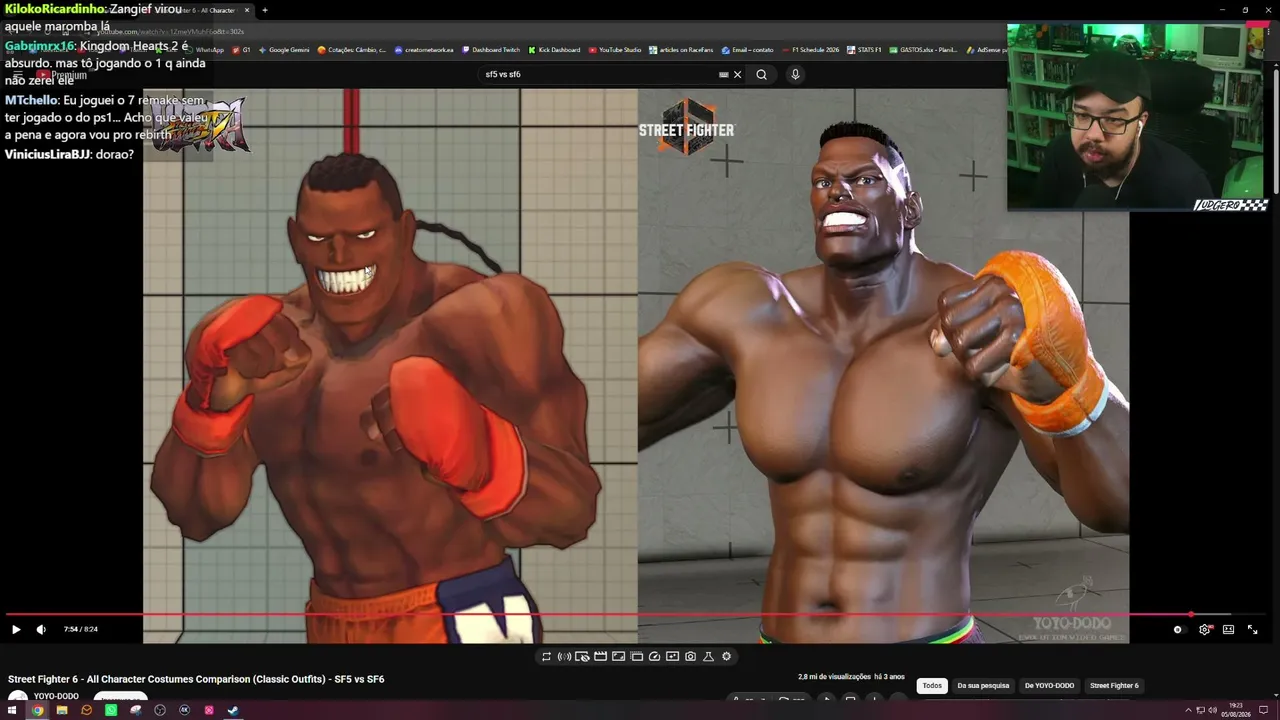
Task: Select the 'Todos' filter chip
Action: tap(932, 685)
